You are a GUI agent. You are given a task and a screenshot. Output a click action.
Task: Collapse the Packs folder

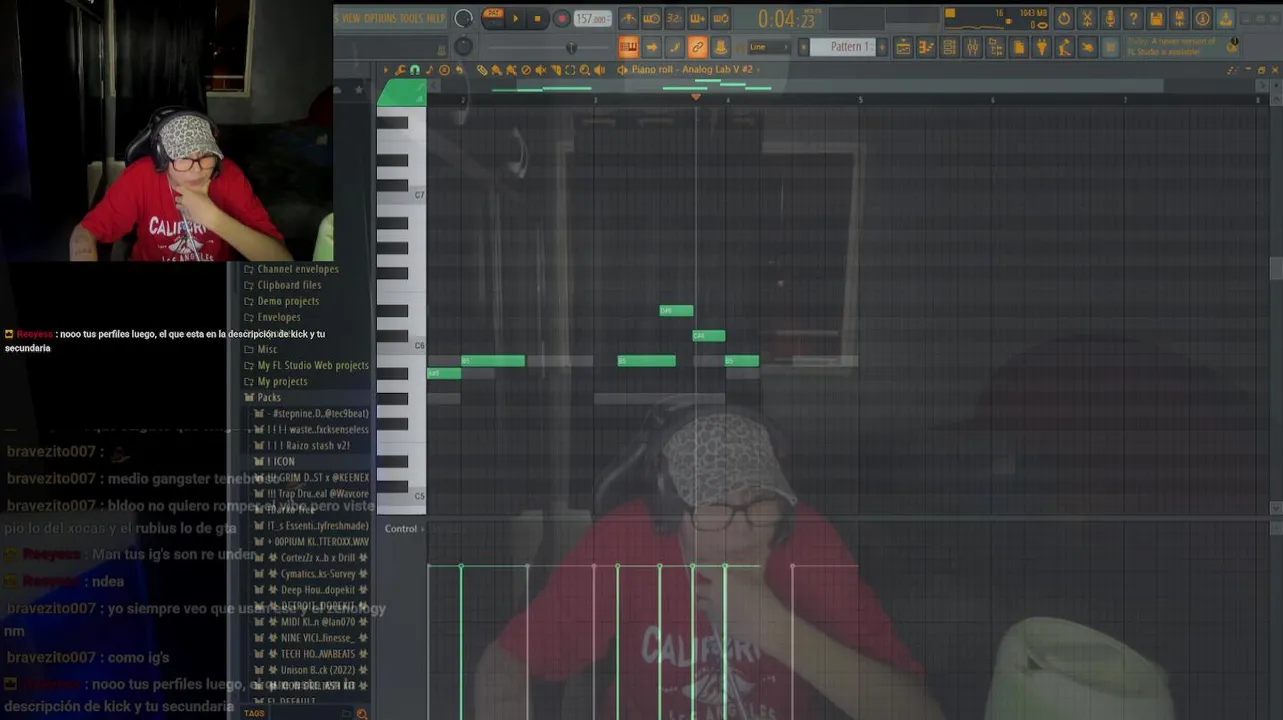(x=269, y=397)
